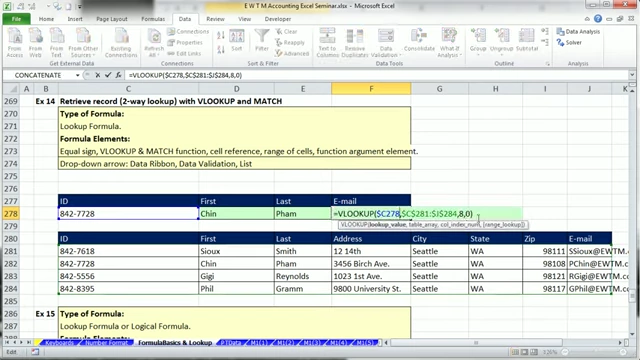Image resolution: width=640 pixels, height=360 pixels.
Task: Adjust the zoom slider
Action: (594, 352)
